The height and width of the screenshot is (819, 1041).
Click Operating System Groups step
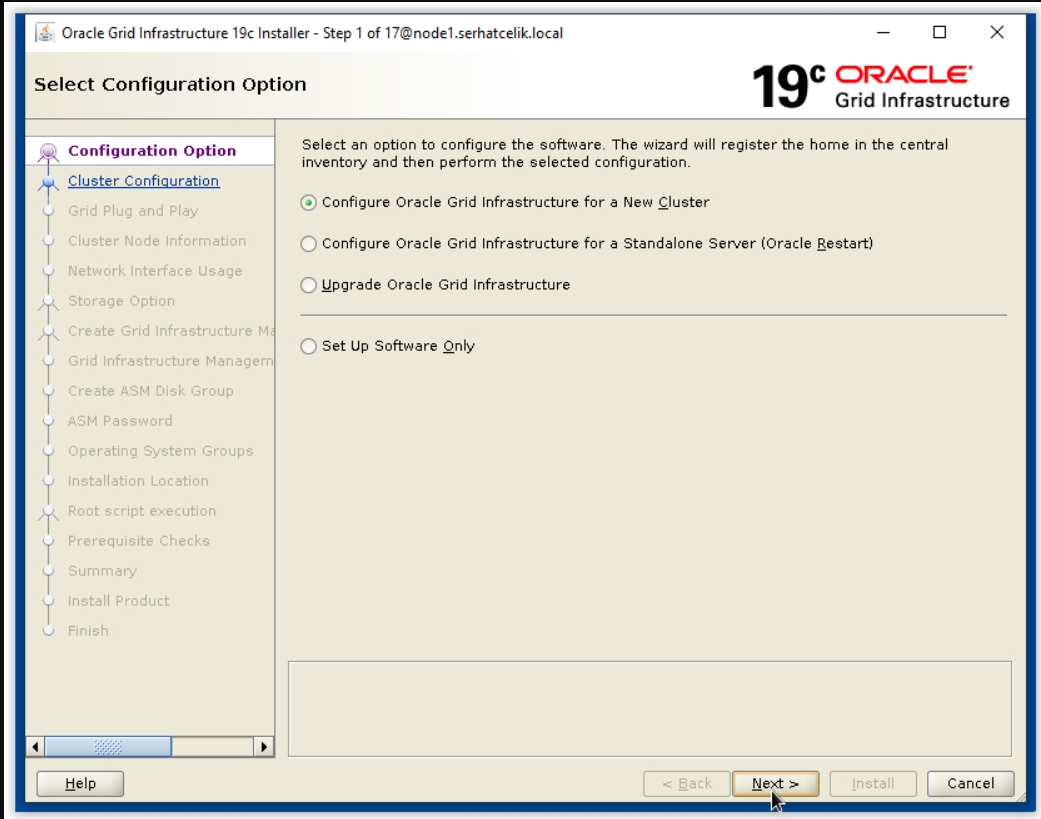pos(161,451)
